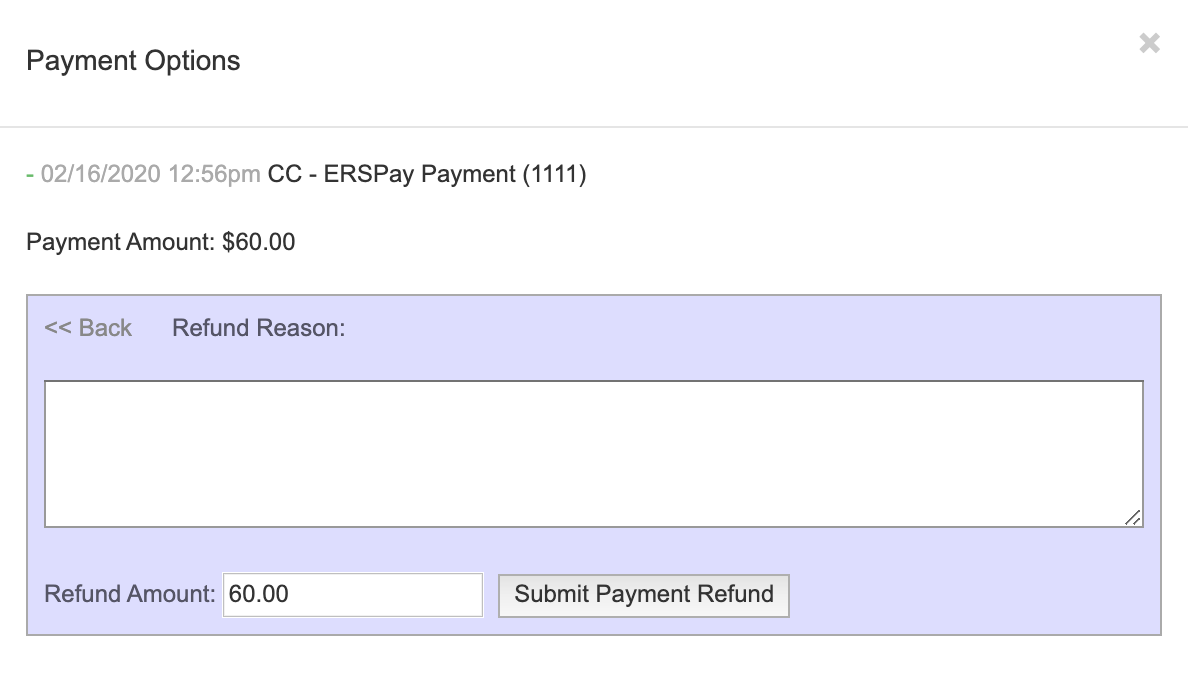Click the Payment Amount label
The height and width of the screenshot is (700, 1188).
(x=120, y=242)
